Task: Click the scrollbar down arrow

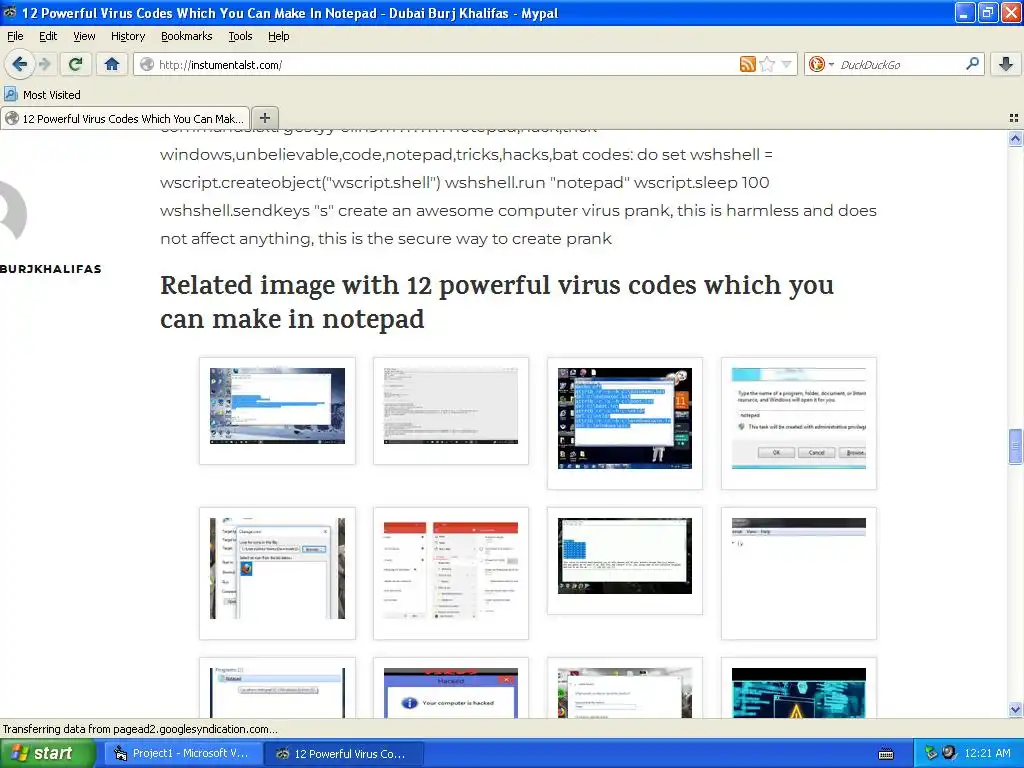Action: click(1015, 710)
